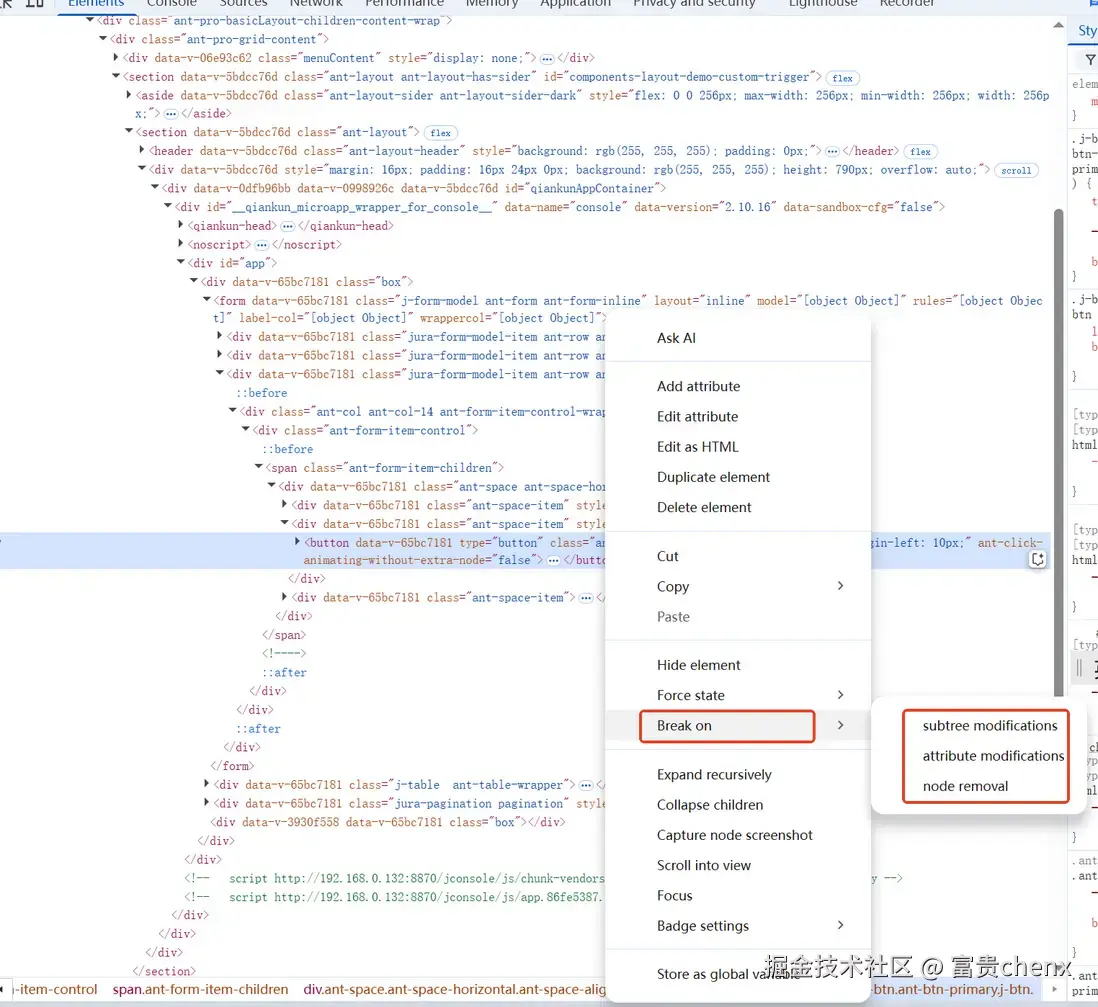Open the Lighthouse tab

823,4
